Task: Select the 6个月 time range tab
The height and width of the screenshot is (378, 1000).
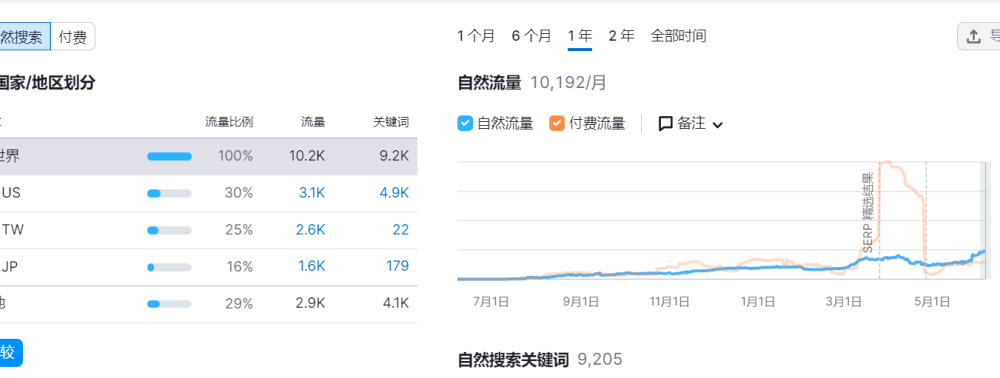Action: pyautogui.click(x=531, y=36)
